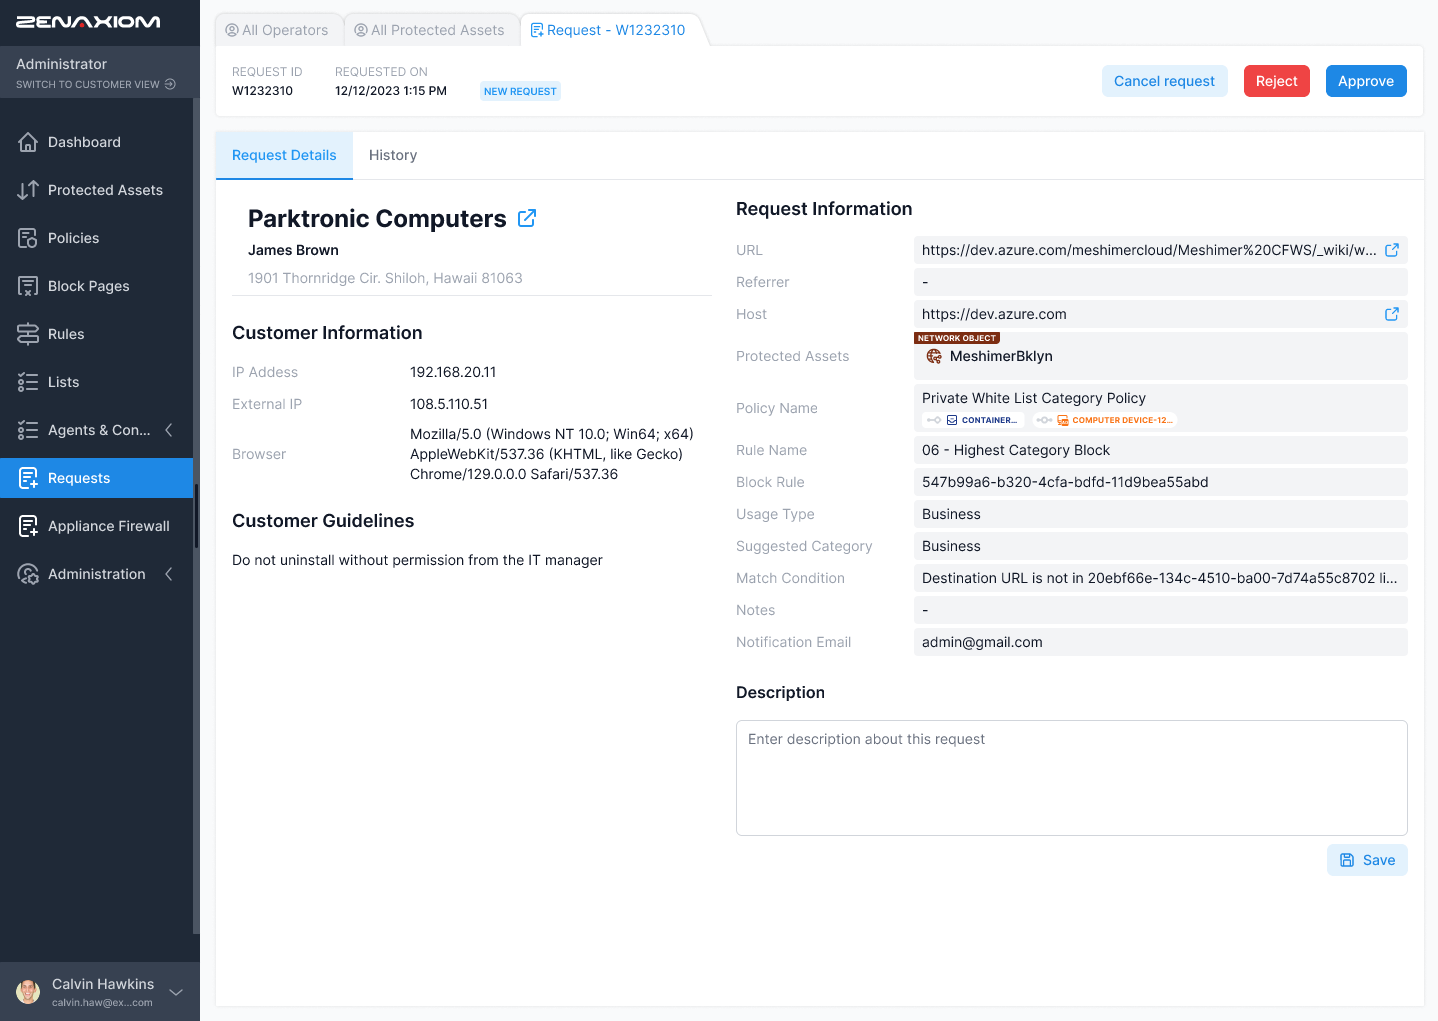Click IP address 192.168.20.11
Image resolution: width=1438 pixels, height=1021 pixels.
(453, 372)
